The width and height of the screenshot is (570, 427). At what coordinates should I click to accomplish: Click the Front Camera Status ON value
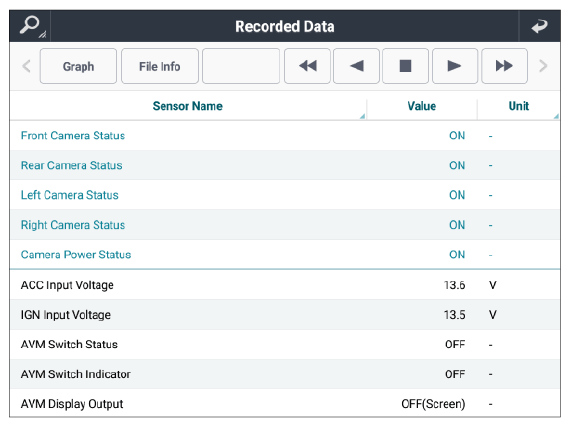pos(457,136)
